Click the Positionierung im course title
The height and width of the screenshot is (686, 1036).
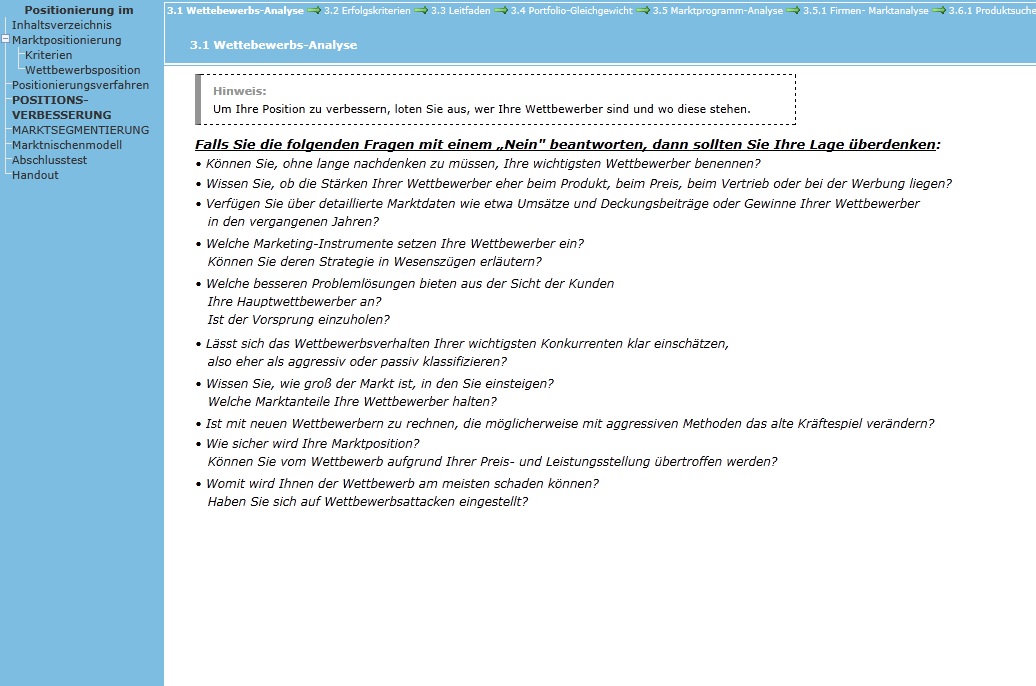click(79, 10)
